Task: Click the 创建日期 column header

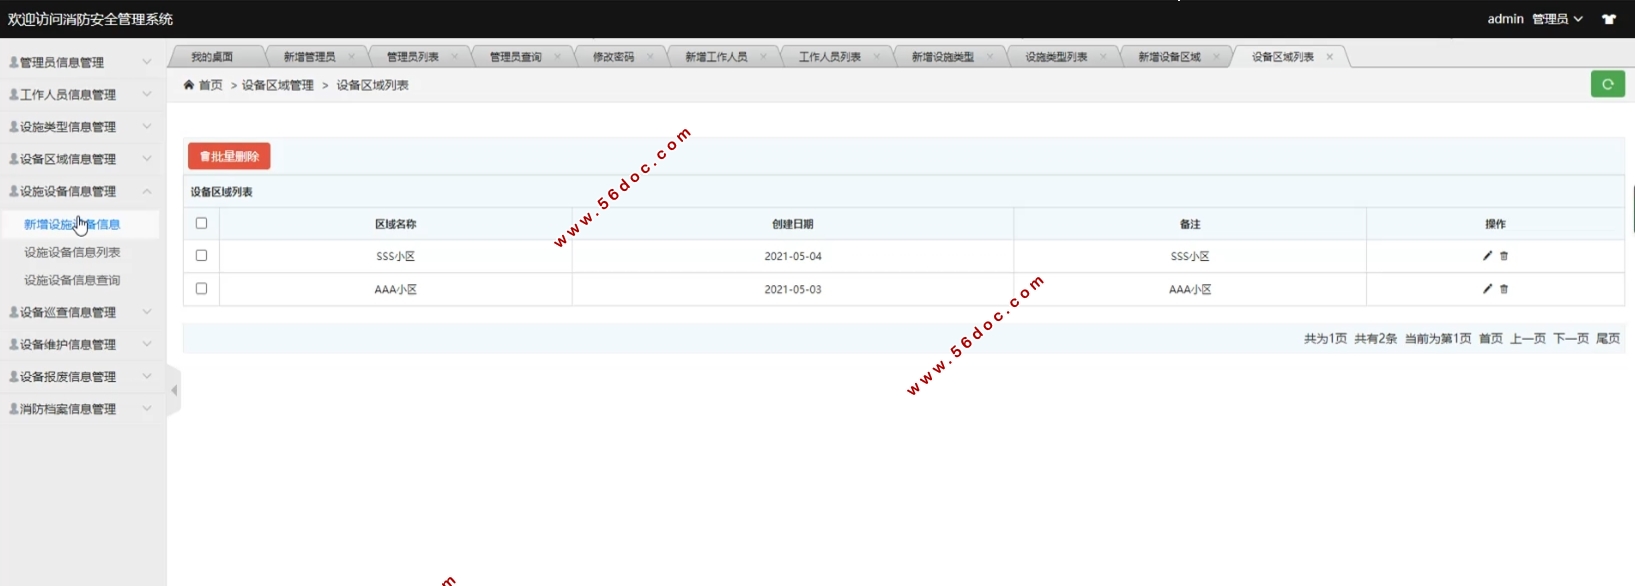Action: coord(792,224)
